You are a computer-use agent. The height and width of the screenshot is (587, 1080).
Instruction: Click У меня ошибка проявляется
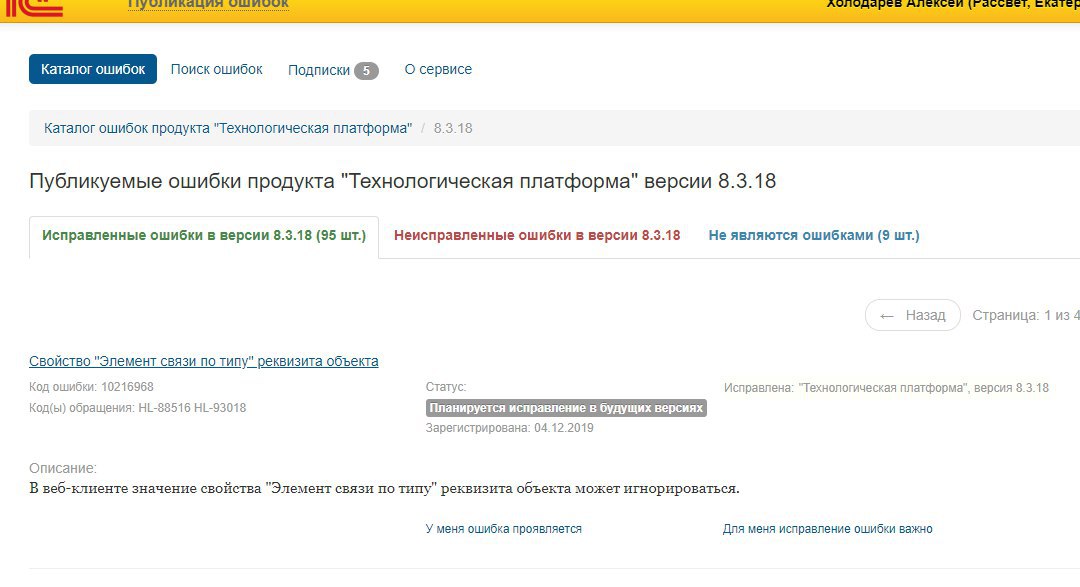click(x=503, y=529)
